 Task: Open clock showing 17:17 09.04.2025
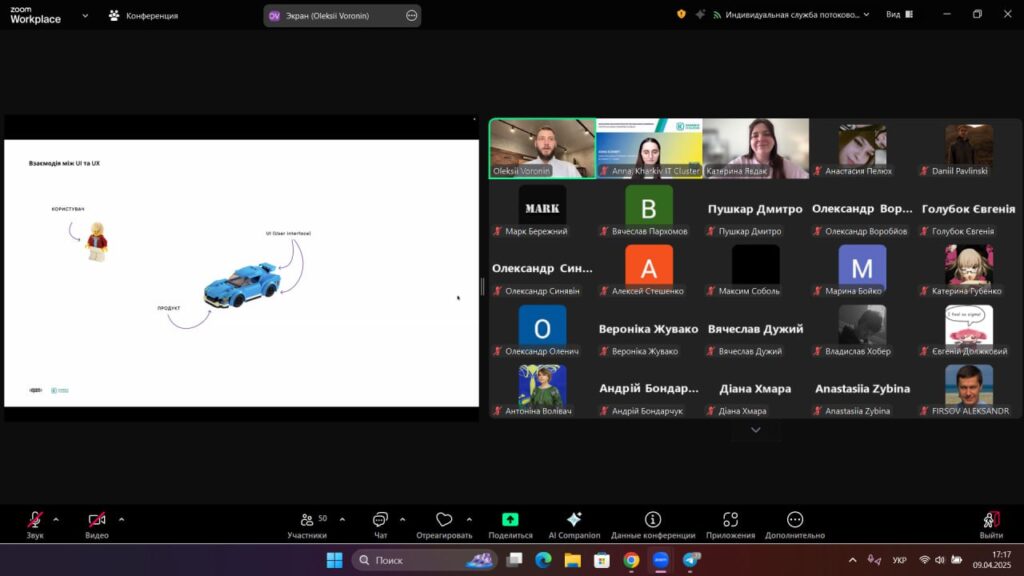(x=992, y=560)
